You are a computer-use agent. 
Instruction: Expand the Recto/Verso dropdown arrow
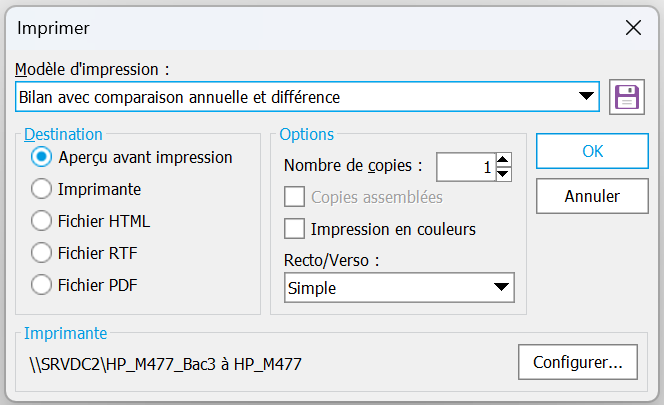click(501, 288)
